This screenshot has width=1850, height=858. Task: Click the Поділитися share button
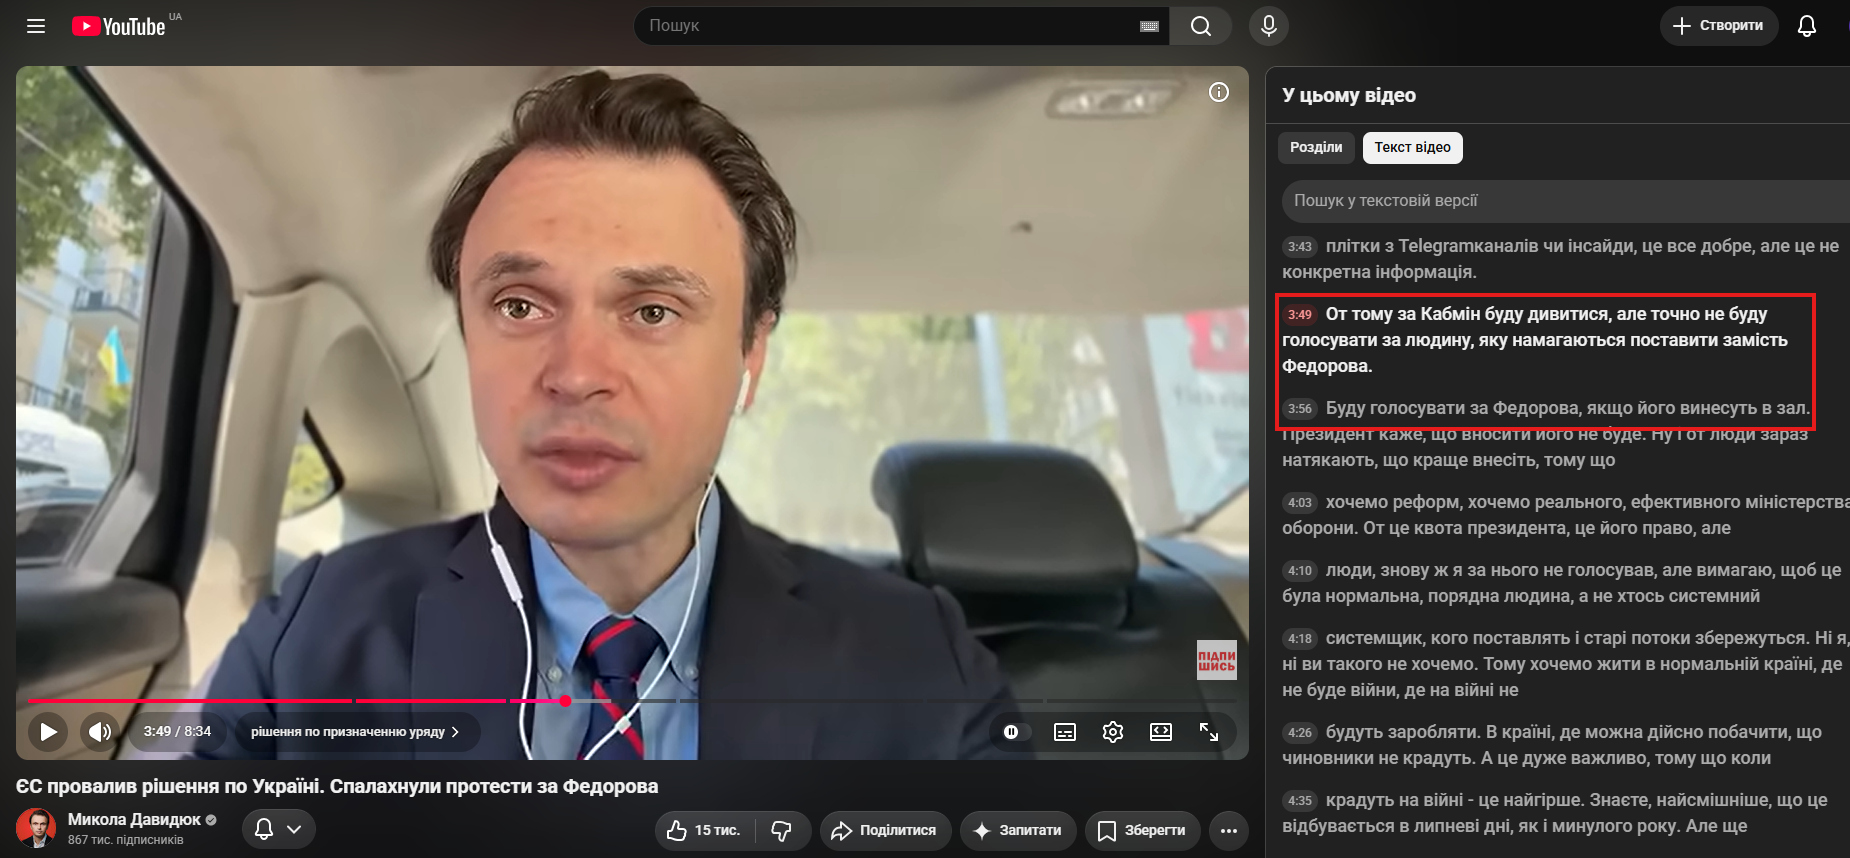886,830
